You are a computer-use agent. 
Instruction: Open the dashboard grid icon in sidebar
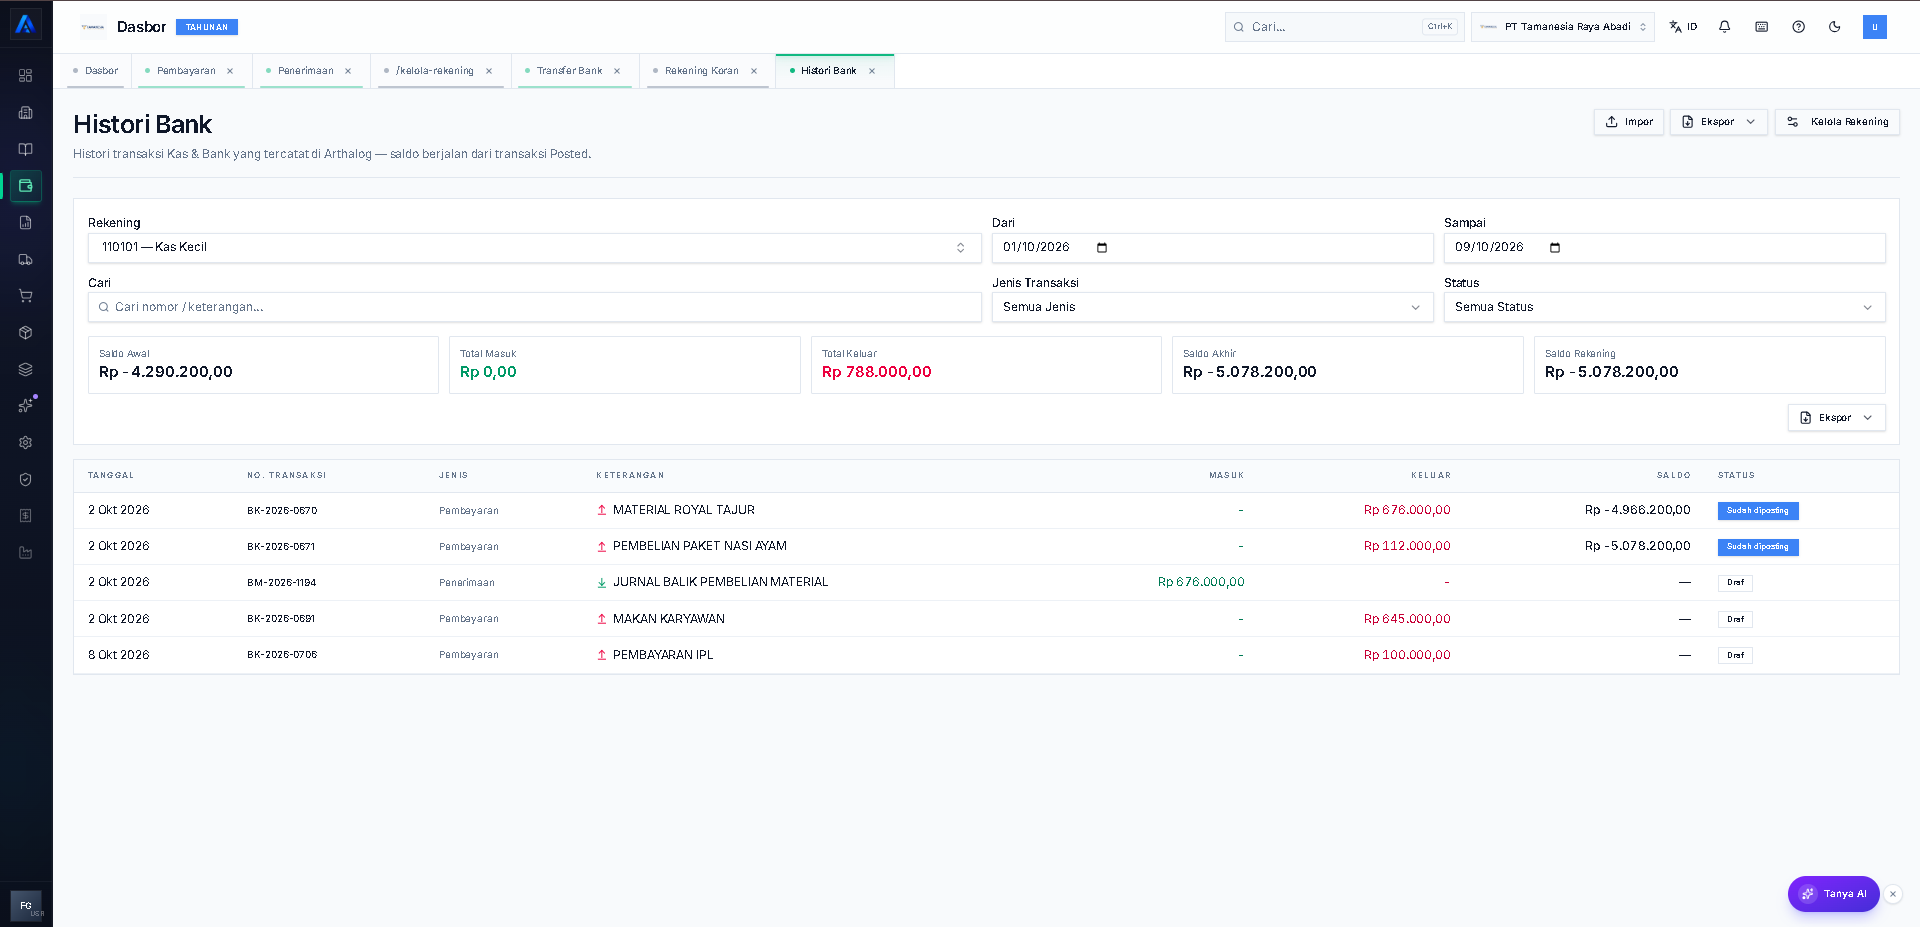tap(26, 76)
